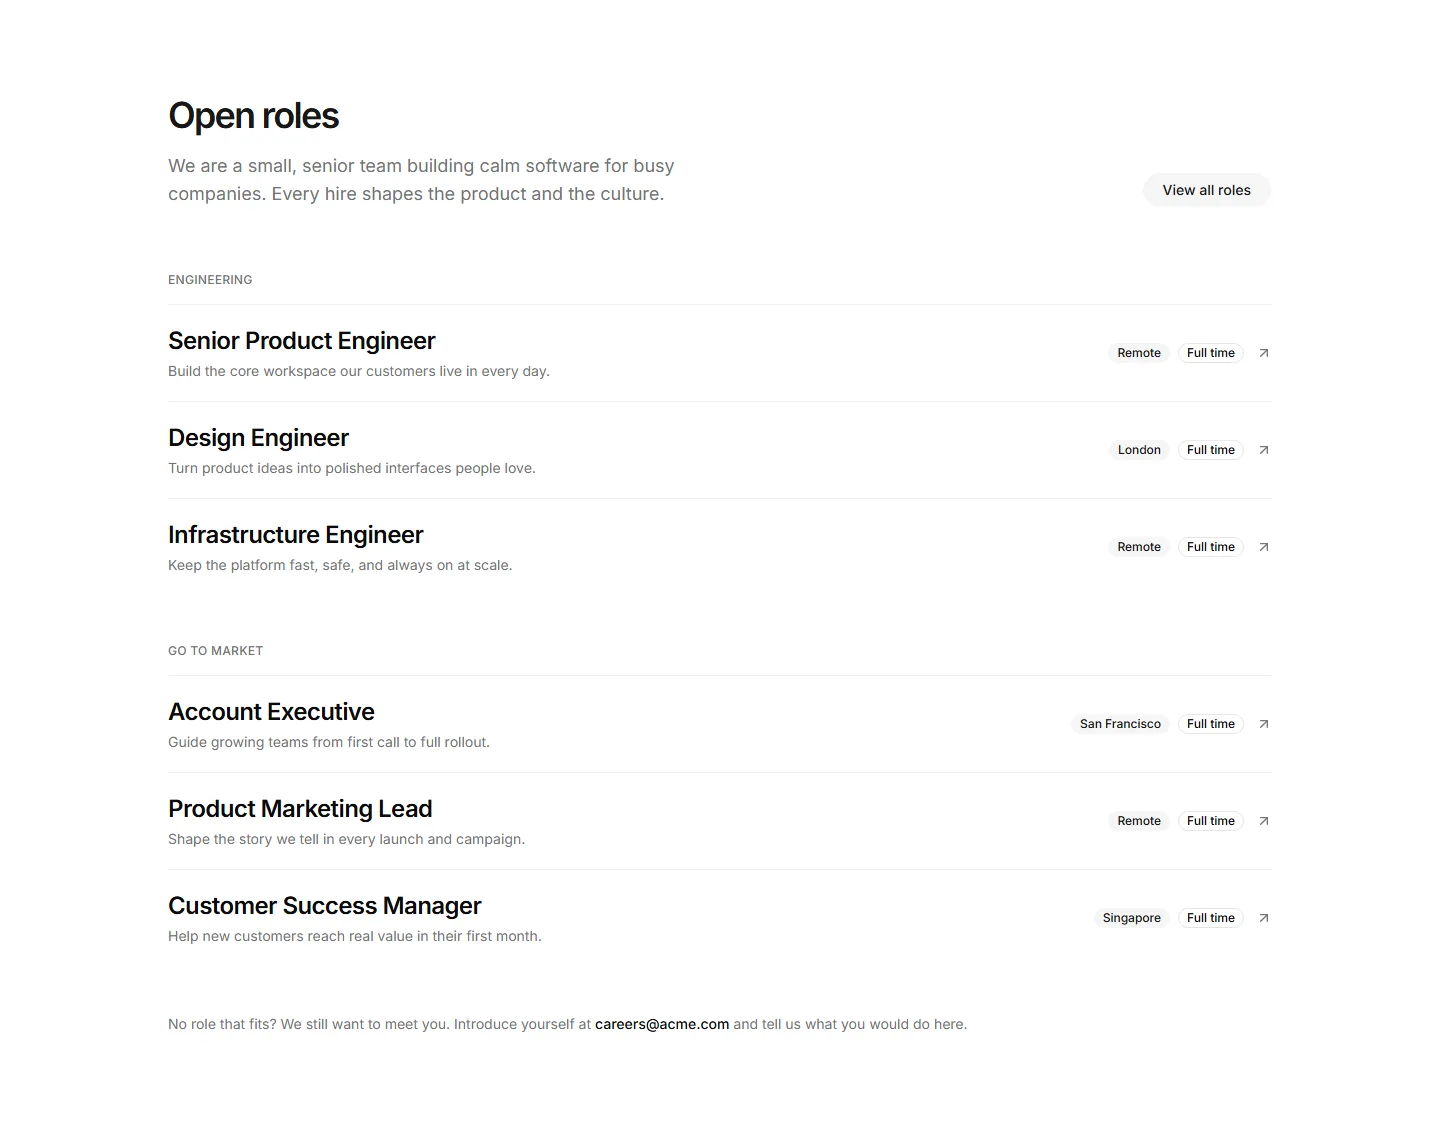Viewport: 1440px width, 1130px height.
Task: Click the Remote tag on Senior Product Engineer
Action: tap(1139, 353)
